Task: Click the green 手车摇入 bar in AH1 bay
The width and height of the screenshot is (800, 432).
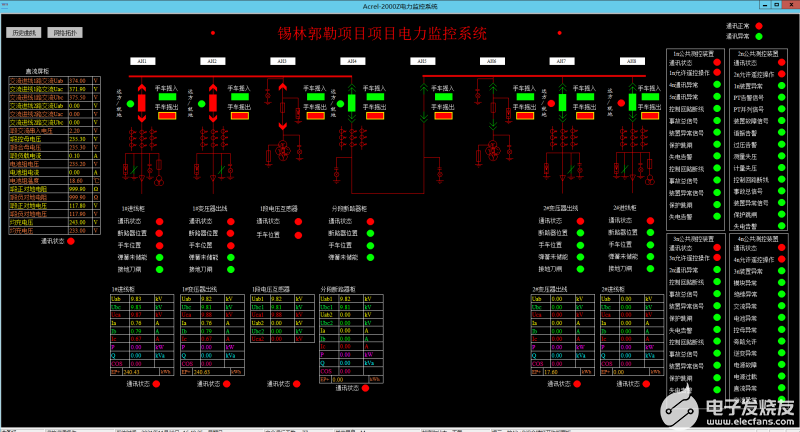Action: [x=167, y=96]
